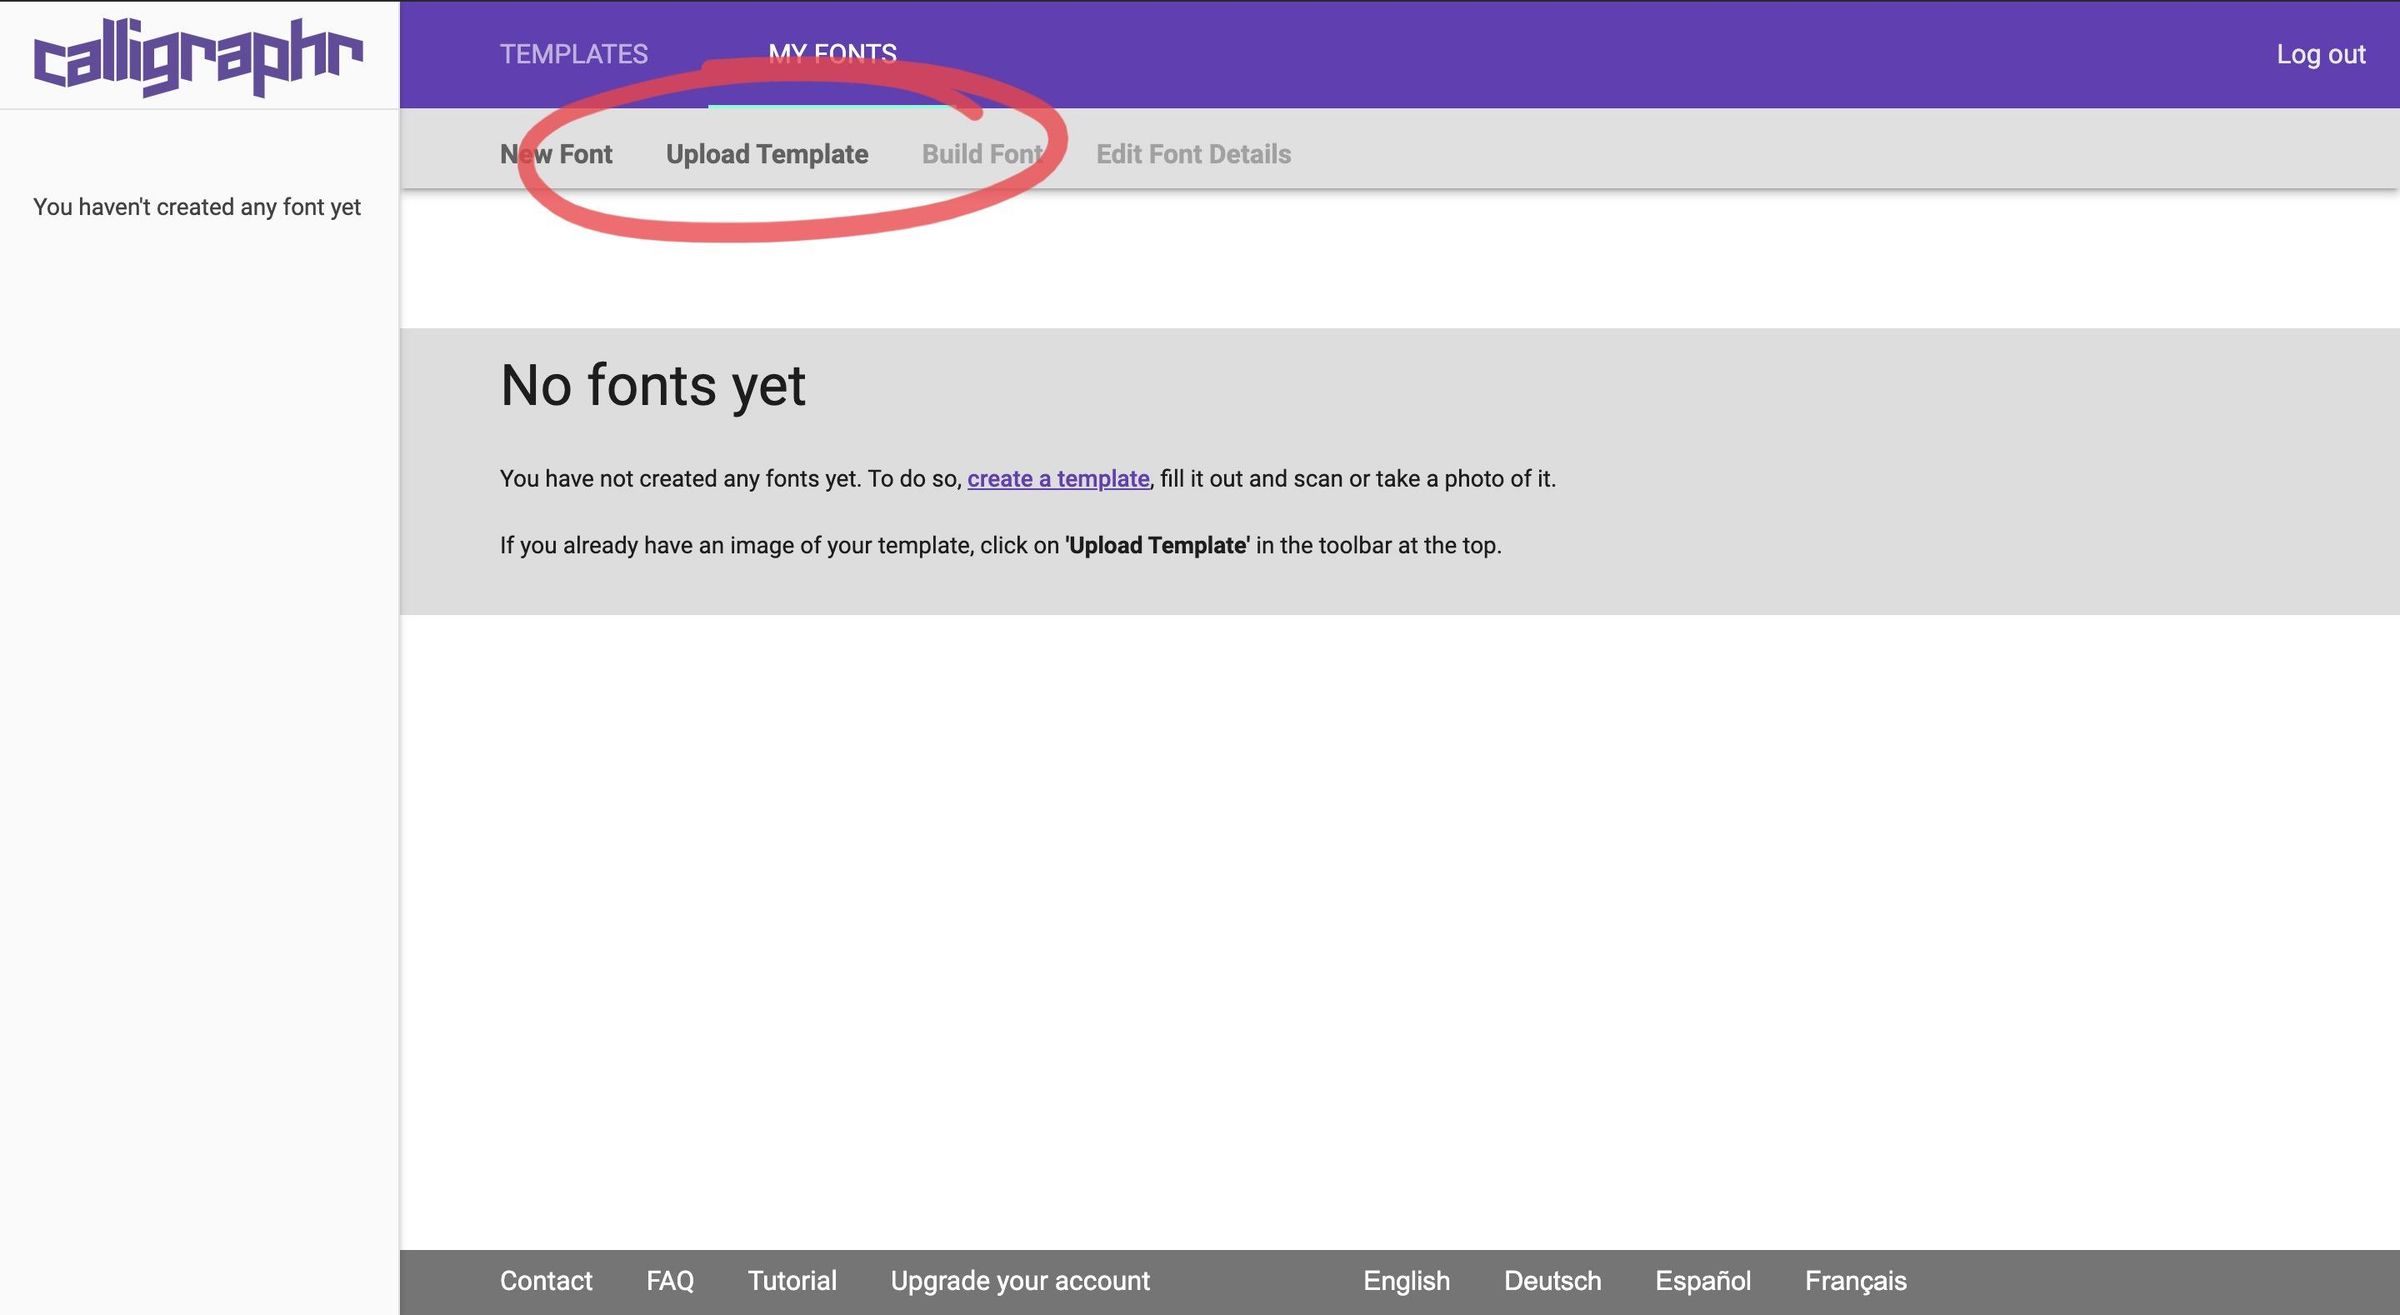Click the Build Font toolbar item
2400x1315 pixels.
982,154
